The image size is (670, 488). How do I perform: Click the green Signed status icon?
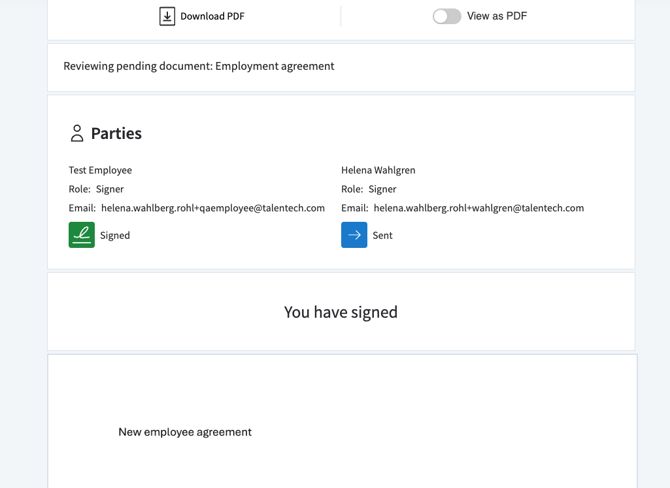coord(82,235)
